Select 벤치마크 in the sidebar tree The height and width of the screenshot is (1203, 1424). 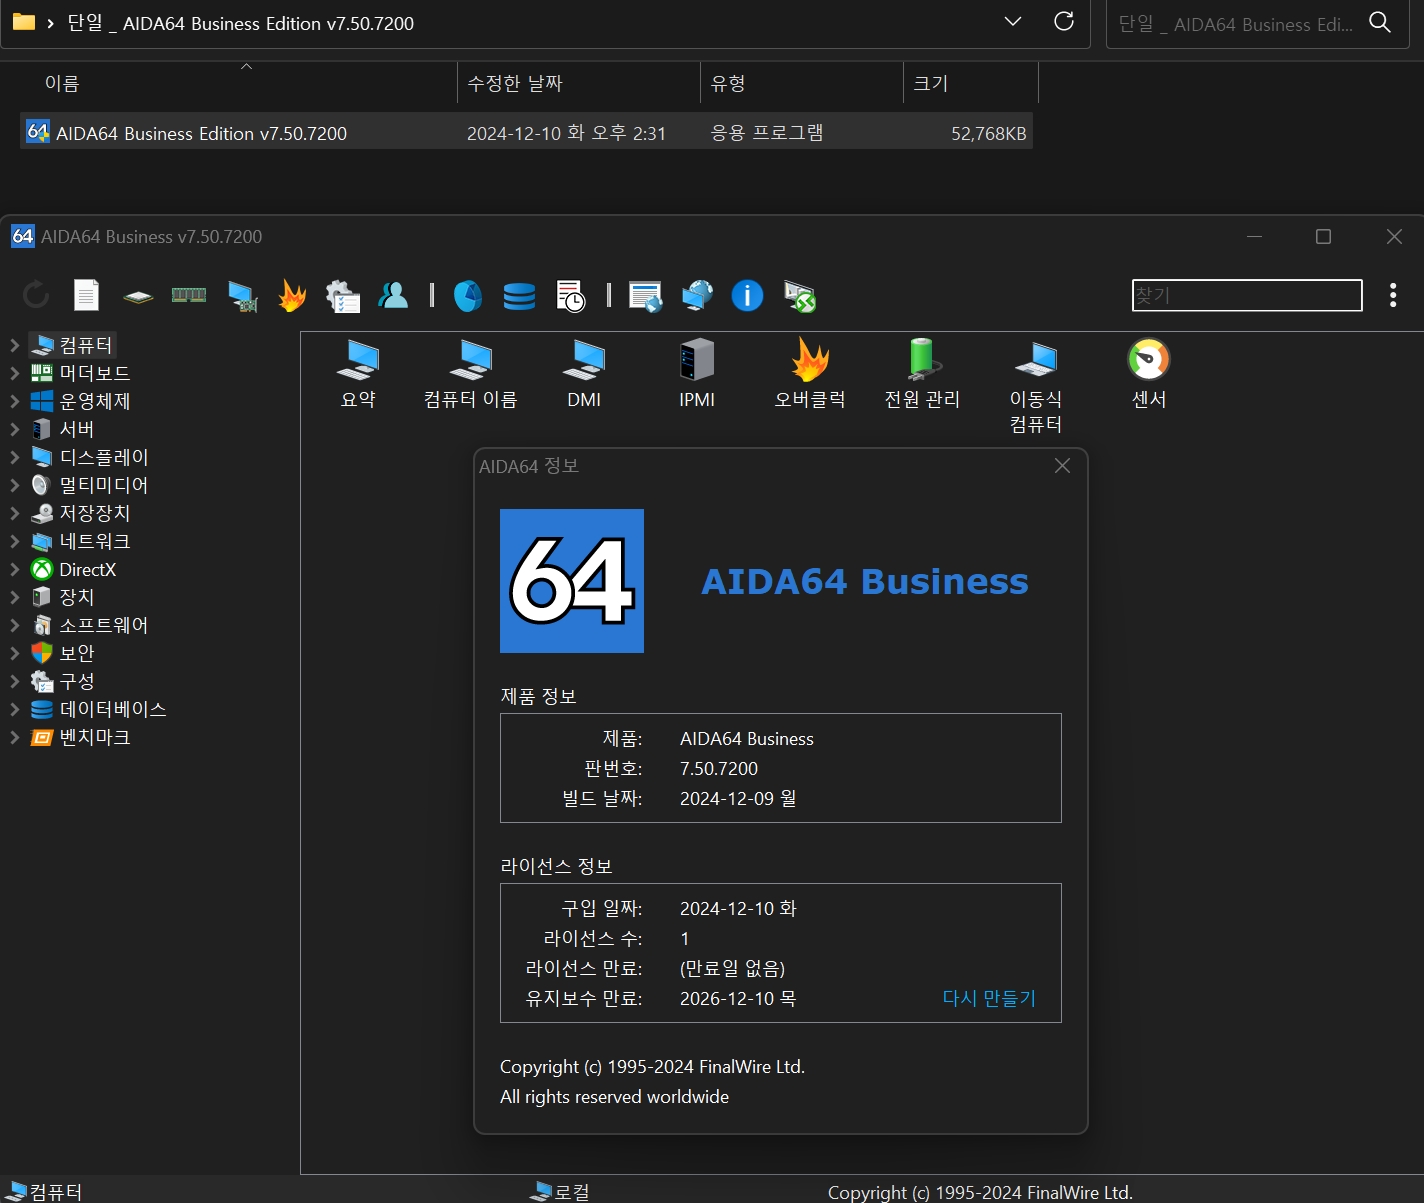[x=94, y=737]
